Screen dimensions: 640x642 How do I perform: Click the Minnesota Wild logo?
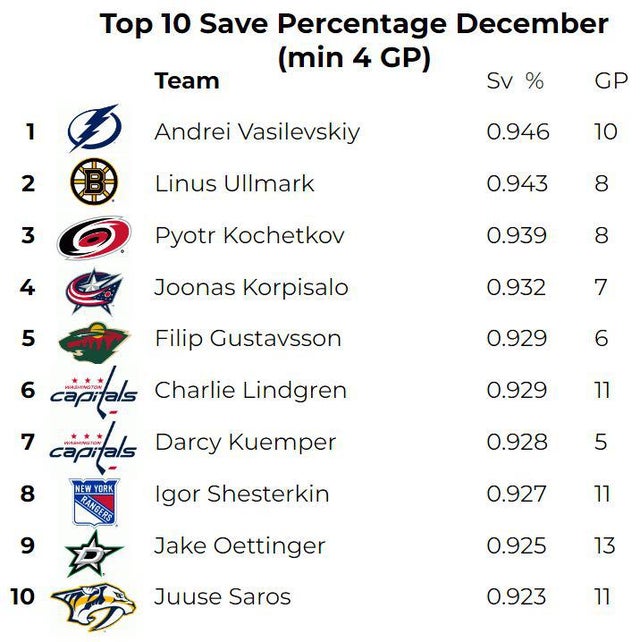[93, 341]
